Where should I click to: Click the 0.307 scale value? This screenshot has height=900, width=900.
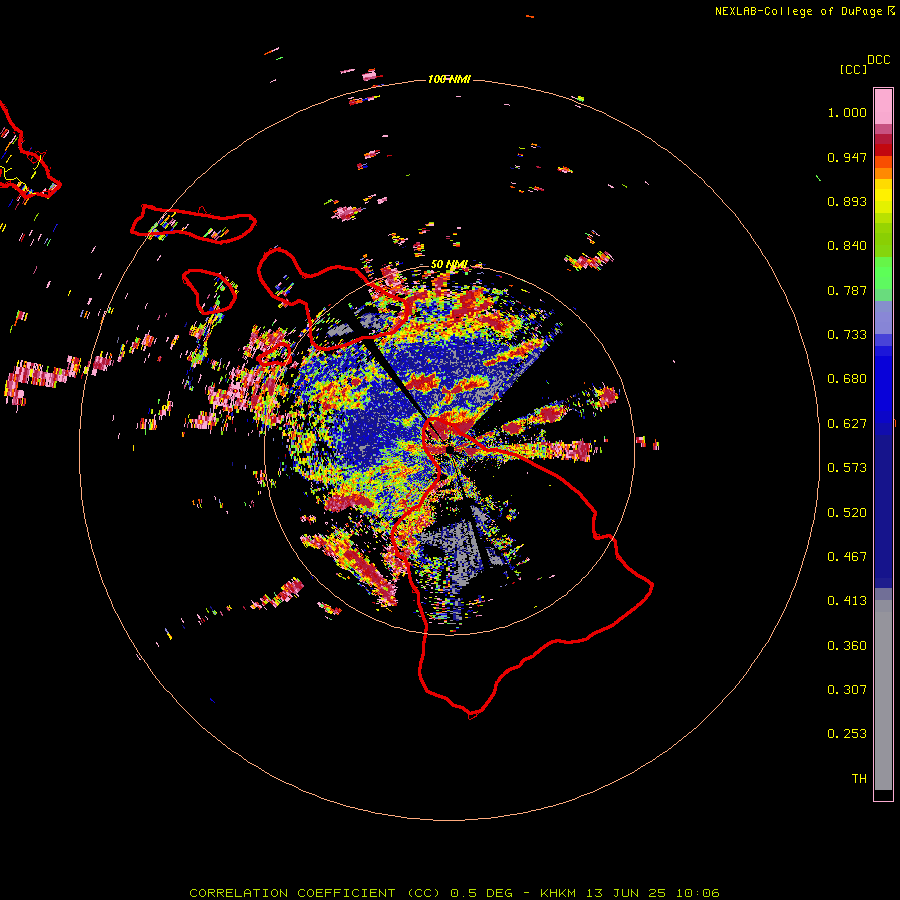[847, 690]
